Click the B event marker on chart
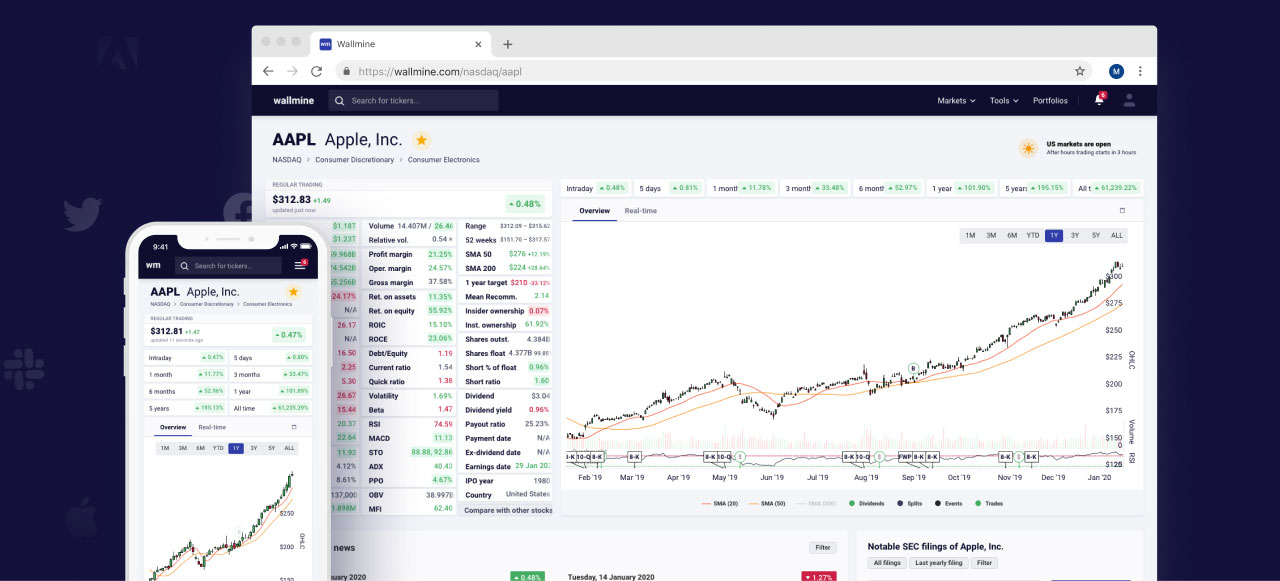 (x=912, y=368)
